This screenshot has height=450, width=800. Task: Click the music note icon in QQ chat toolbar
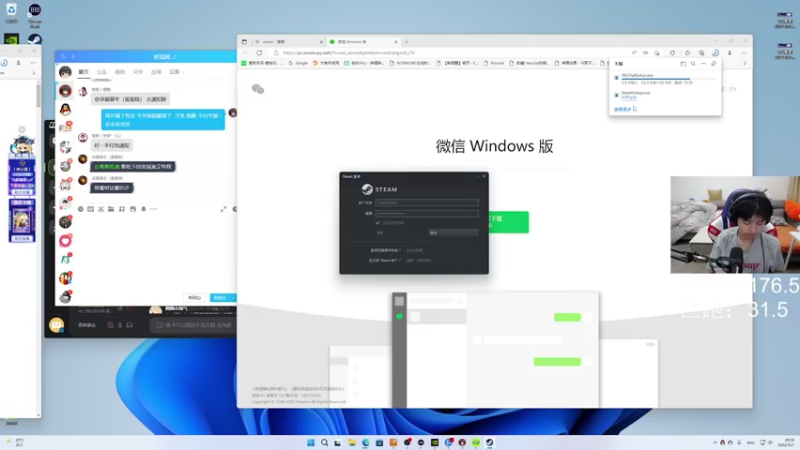[121, 209]
